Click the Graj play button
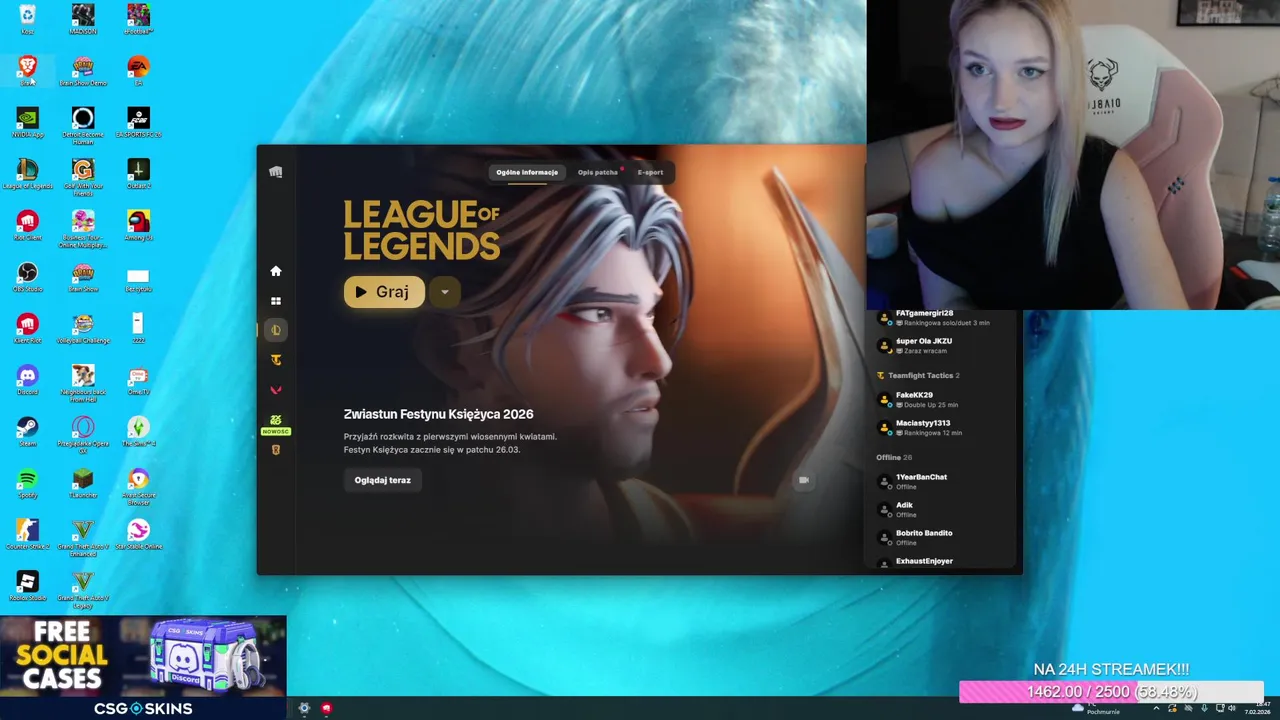 384,292
